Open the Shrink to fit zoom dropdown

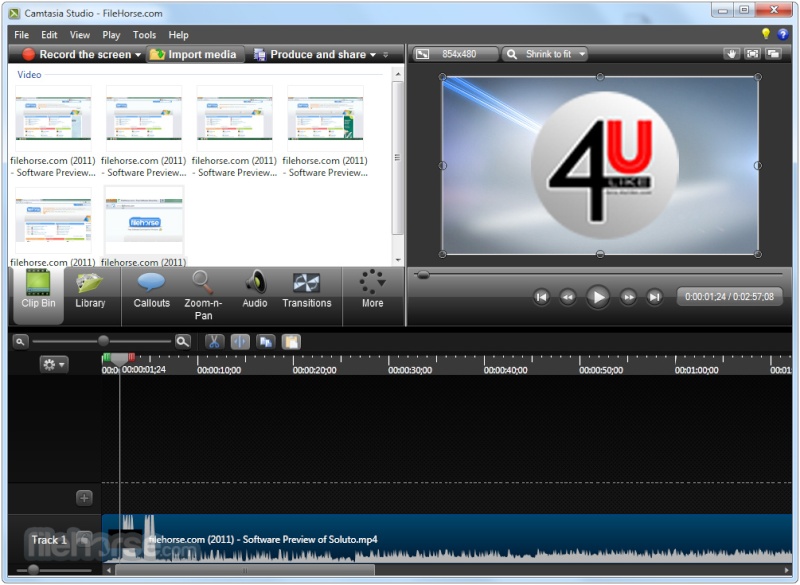[x=545, y=54]
